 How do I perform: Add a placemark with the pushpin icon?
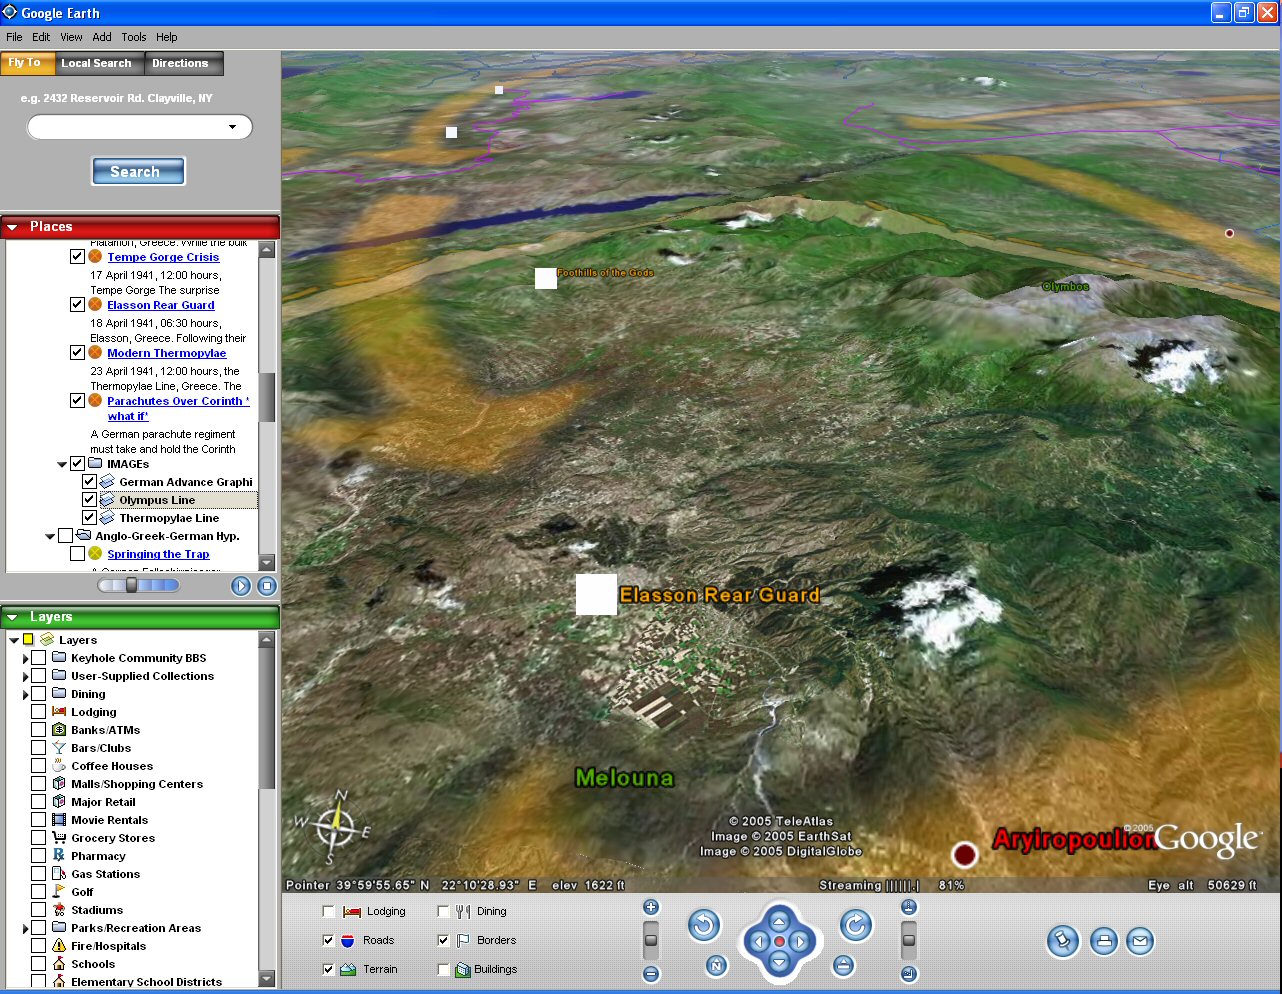pos(1063,941)
